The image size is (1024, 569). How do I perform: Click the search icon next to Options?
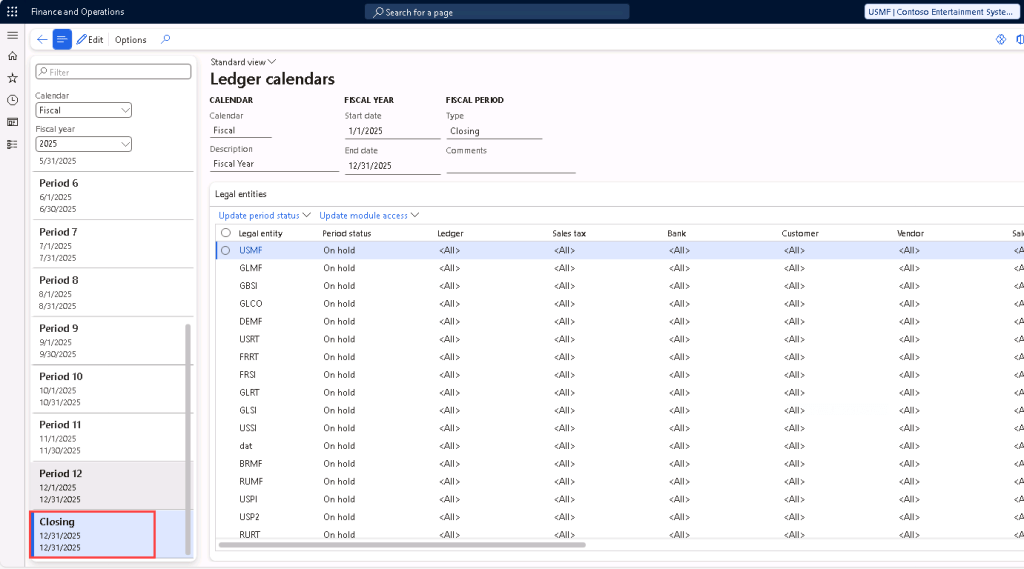[165, 40]
